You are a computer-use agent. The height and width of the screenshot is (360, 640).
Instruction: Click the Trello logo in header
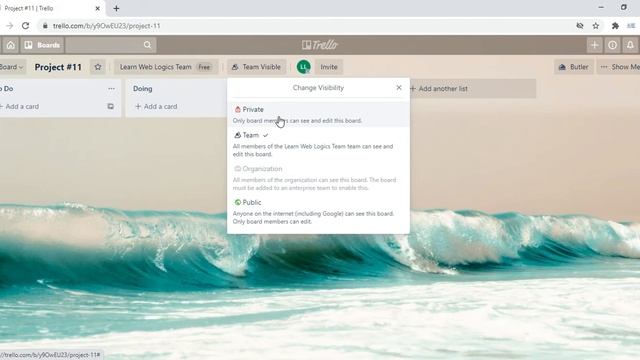(320, 45)
